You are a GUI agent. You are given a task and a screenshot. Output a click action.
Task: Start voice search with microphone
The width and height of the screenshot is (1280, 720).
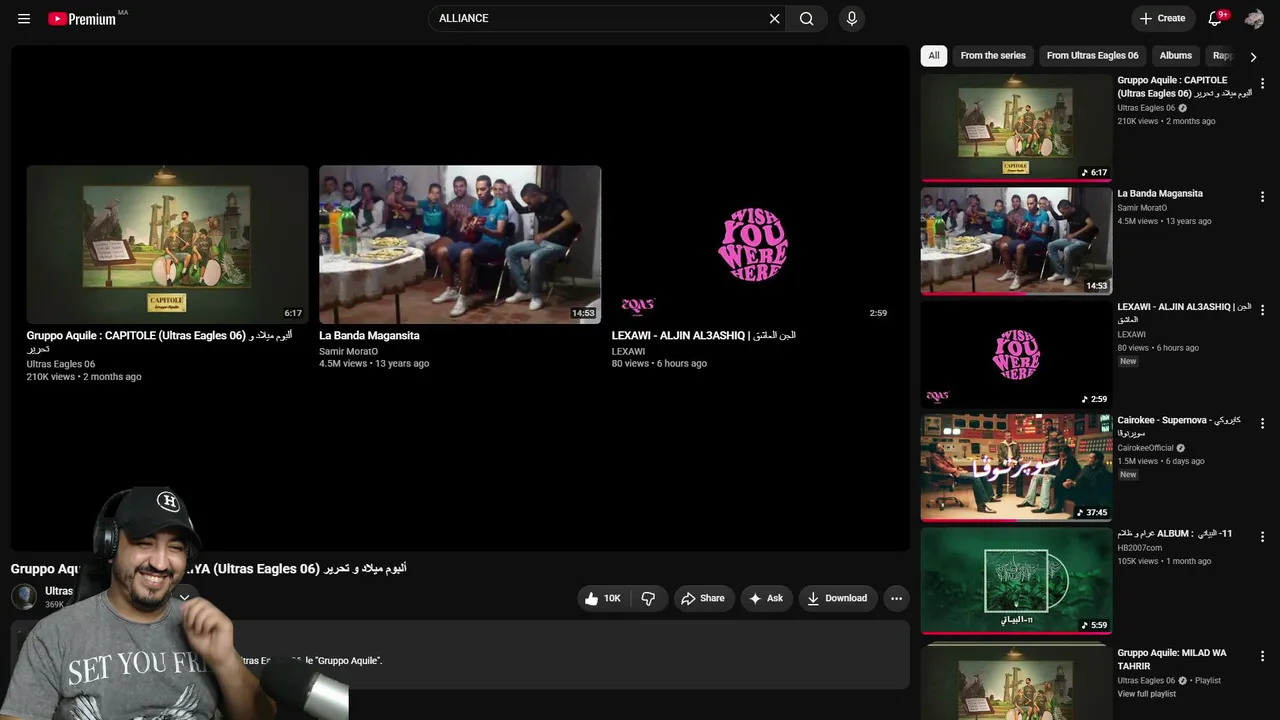[852, 18]
